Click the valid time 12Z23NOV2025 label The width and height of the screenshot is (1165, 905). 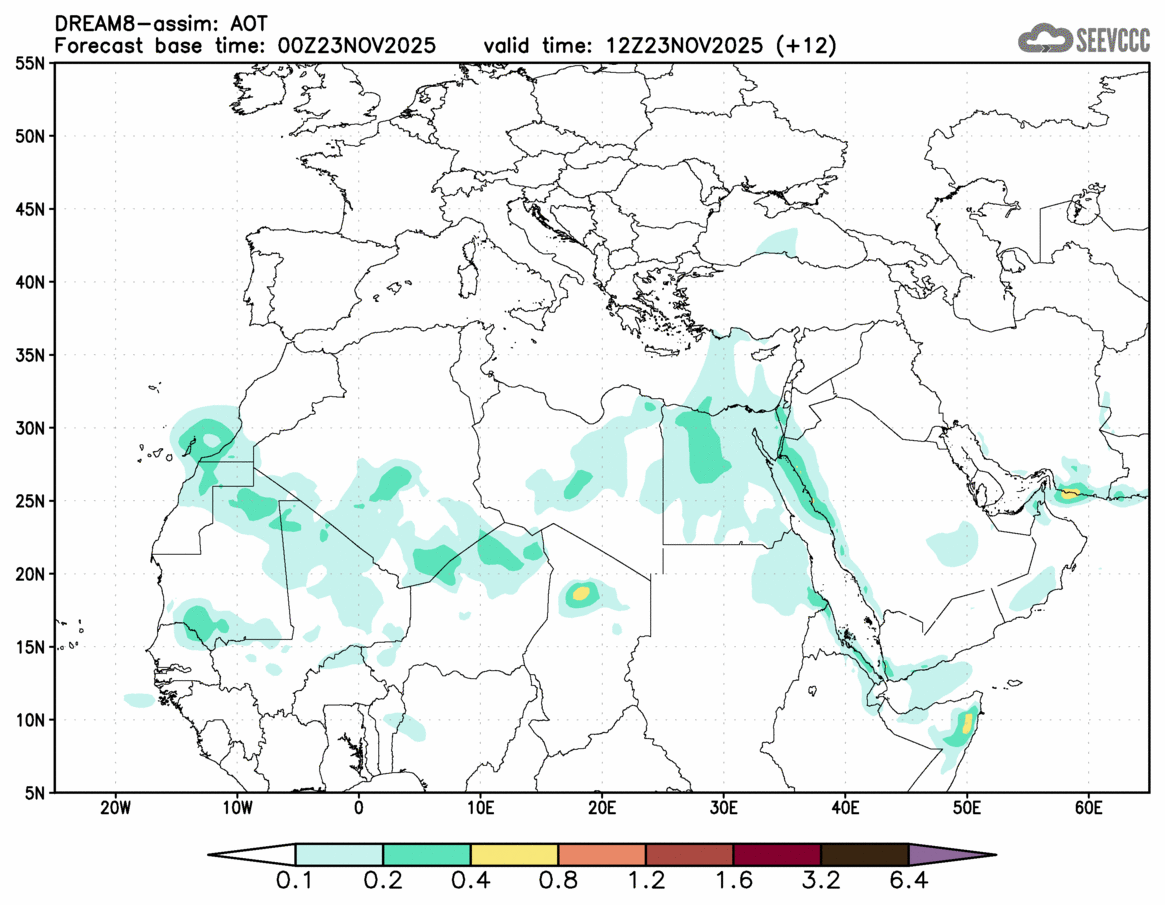pos(660,45)
